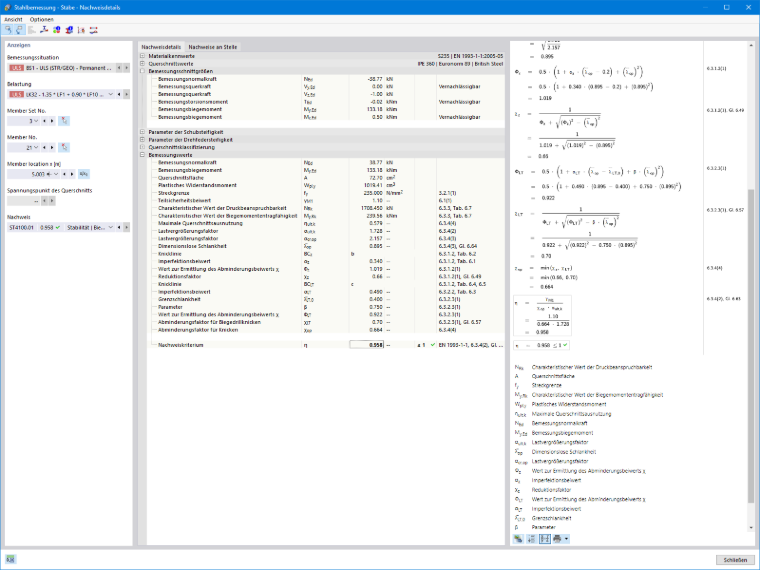
Task: Go to previous Bemessungssituation
Action: pos(119,68)
